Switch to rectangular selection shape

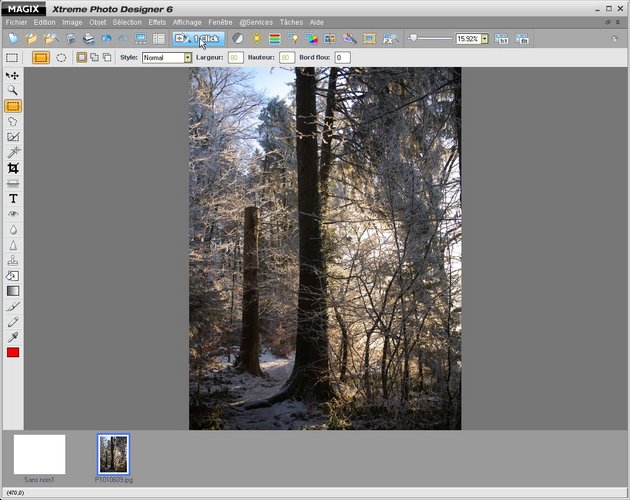(x=41, y=58)
